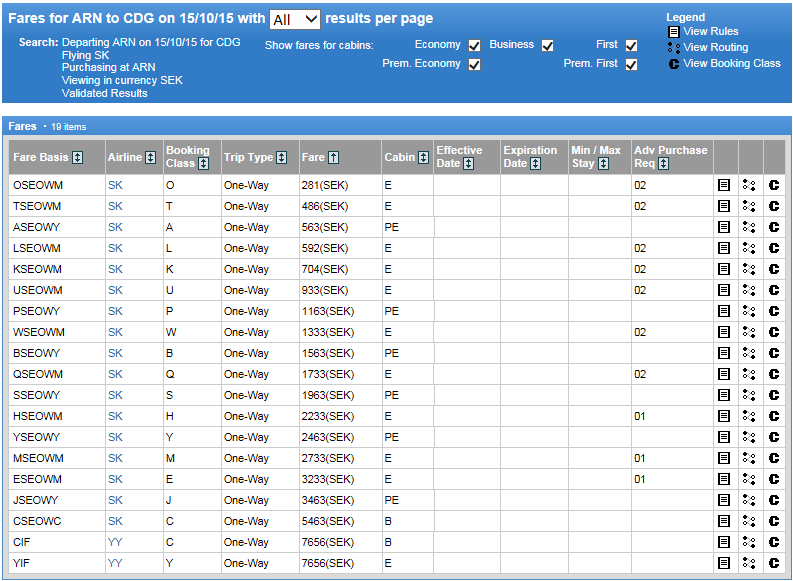Open rules icon for CSEOWC fare
This screenshot has width=793, height=581.
coord(724,521)
